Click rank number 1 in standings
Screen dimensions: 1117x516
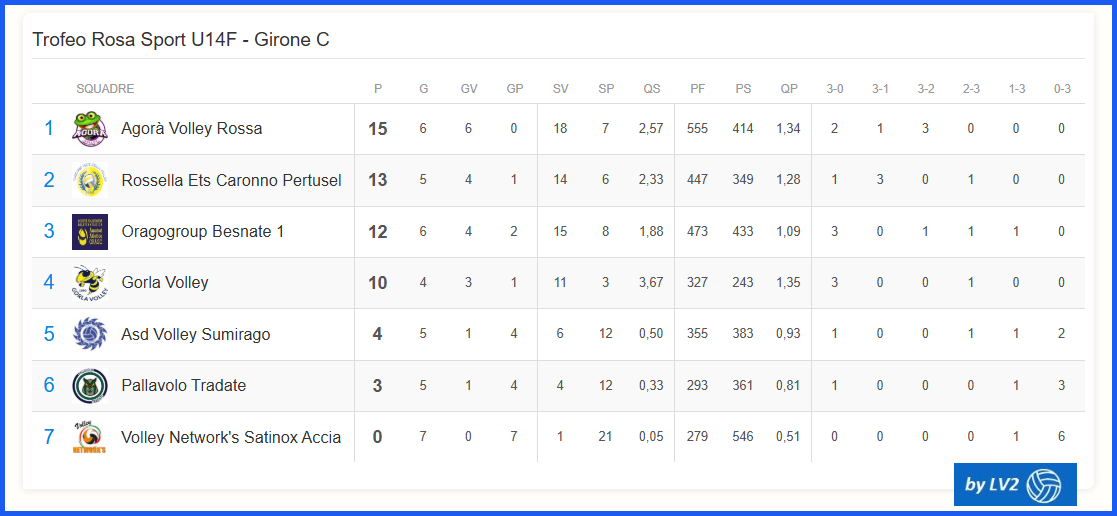(49, 128)
